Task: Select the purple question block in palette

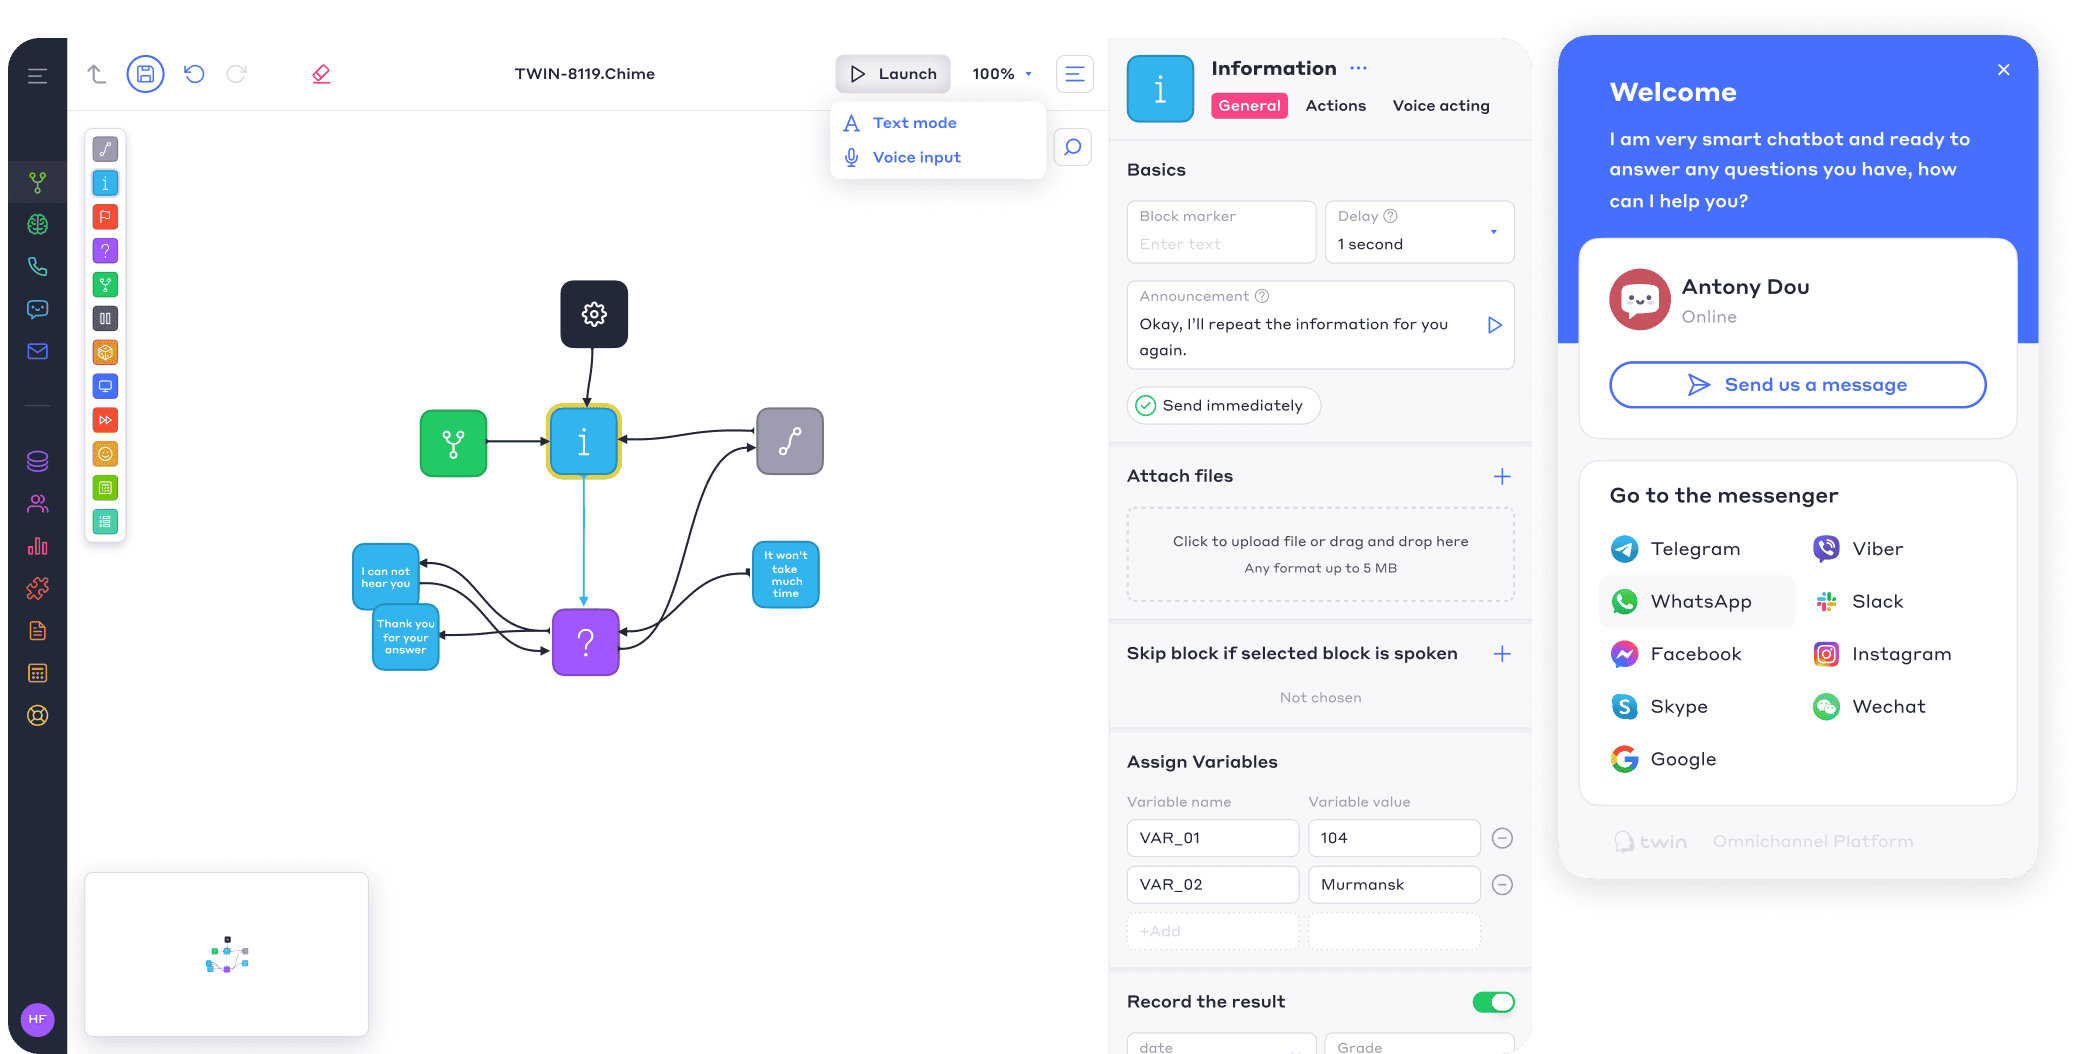Action: [x=105, y=251]
